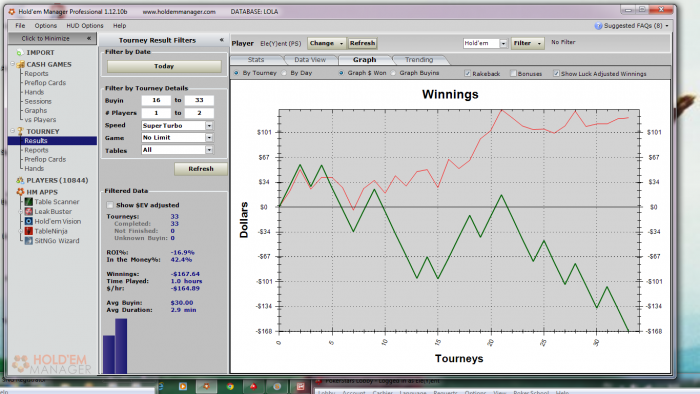The height and width of the screenshot is (394, 700).
Task: Open the Speed dropdown (Super Turbo)
Action: coord(209,126)
